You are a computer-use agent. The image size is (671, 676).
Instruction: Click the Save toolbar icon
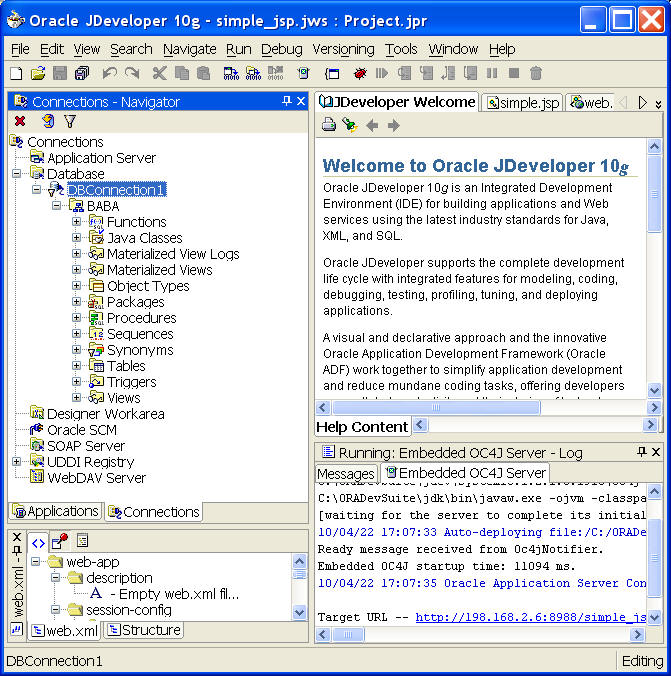(60, 73)
